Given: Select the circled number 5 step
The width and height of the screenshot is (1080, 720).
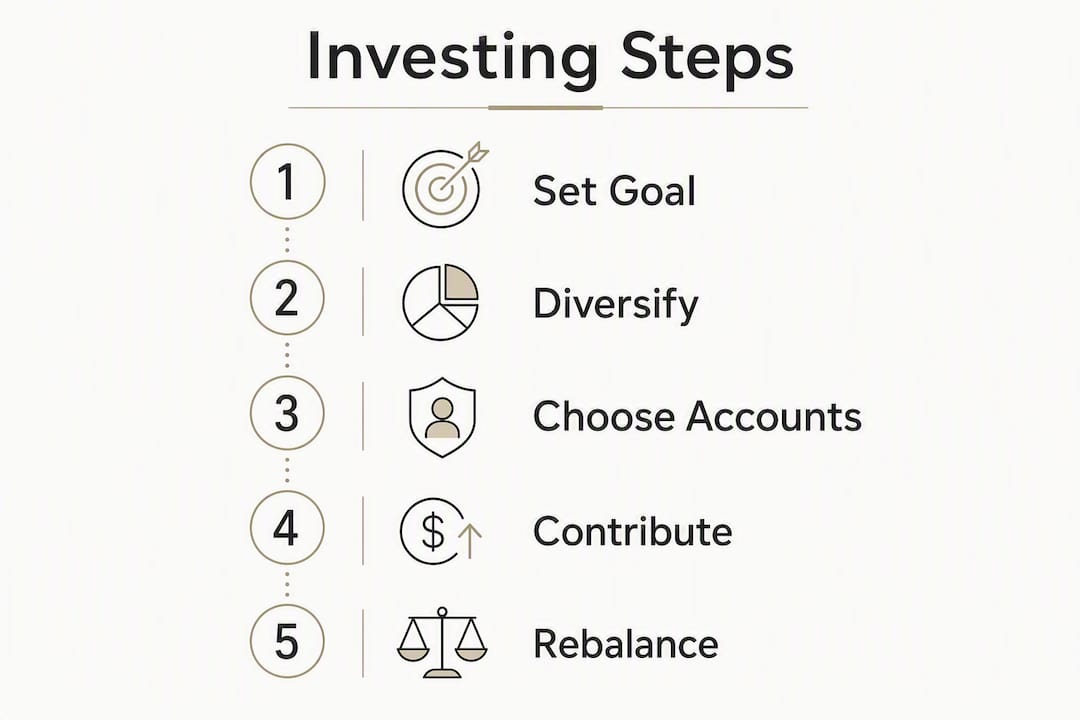Looking at the screenshot, I should point(287,641).
